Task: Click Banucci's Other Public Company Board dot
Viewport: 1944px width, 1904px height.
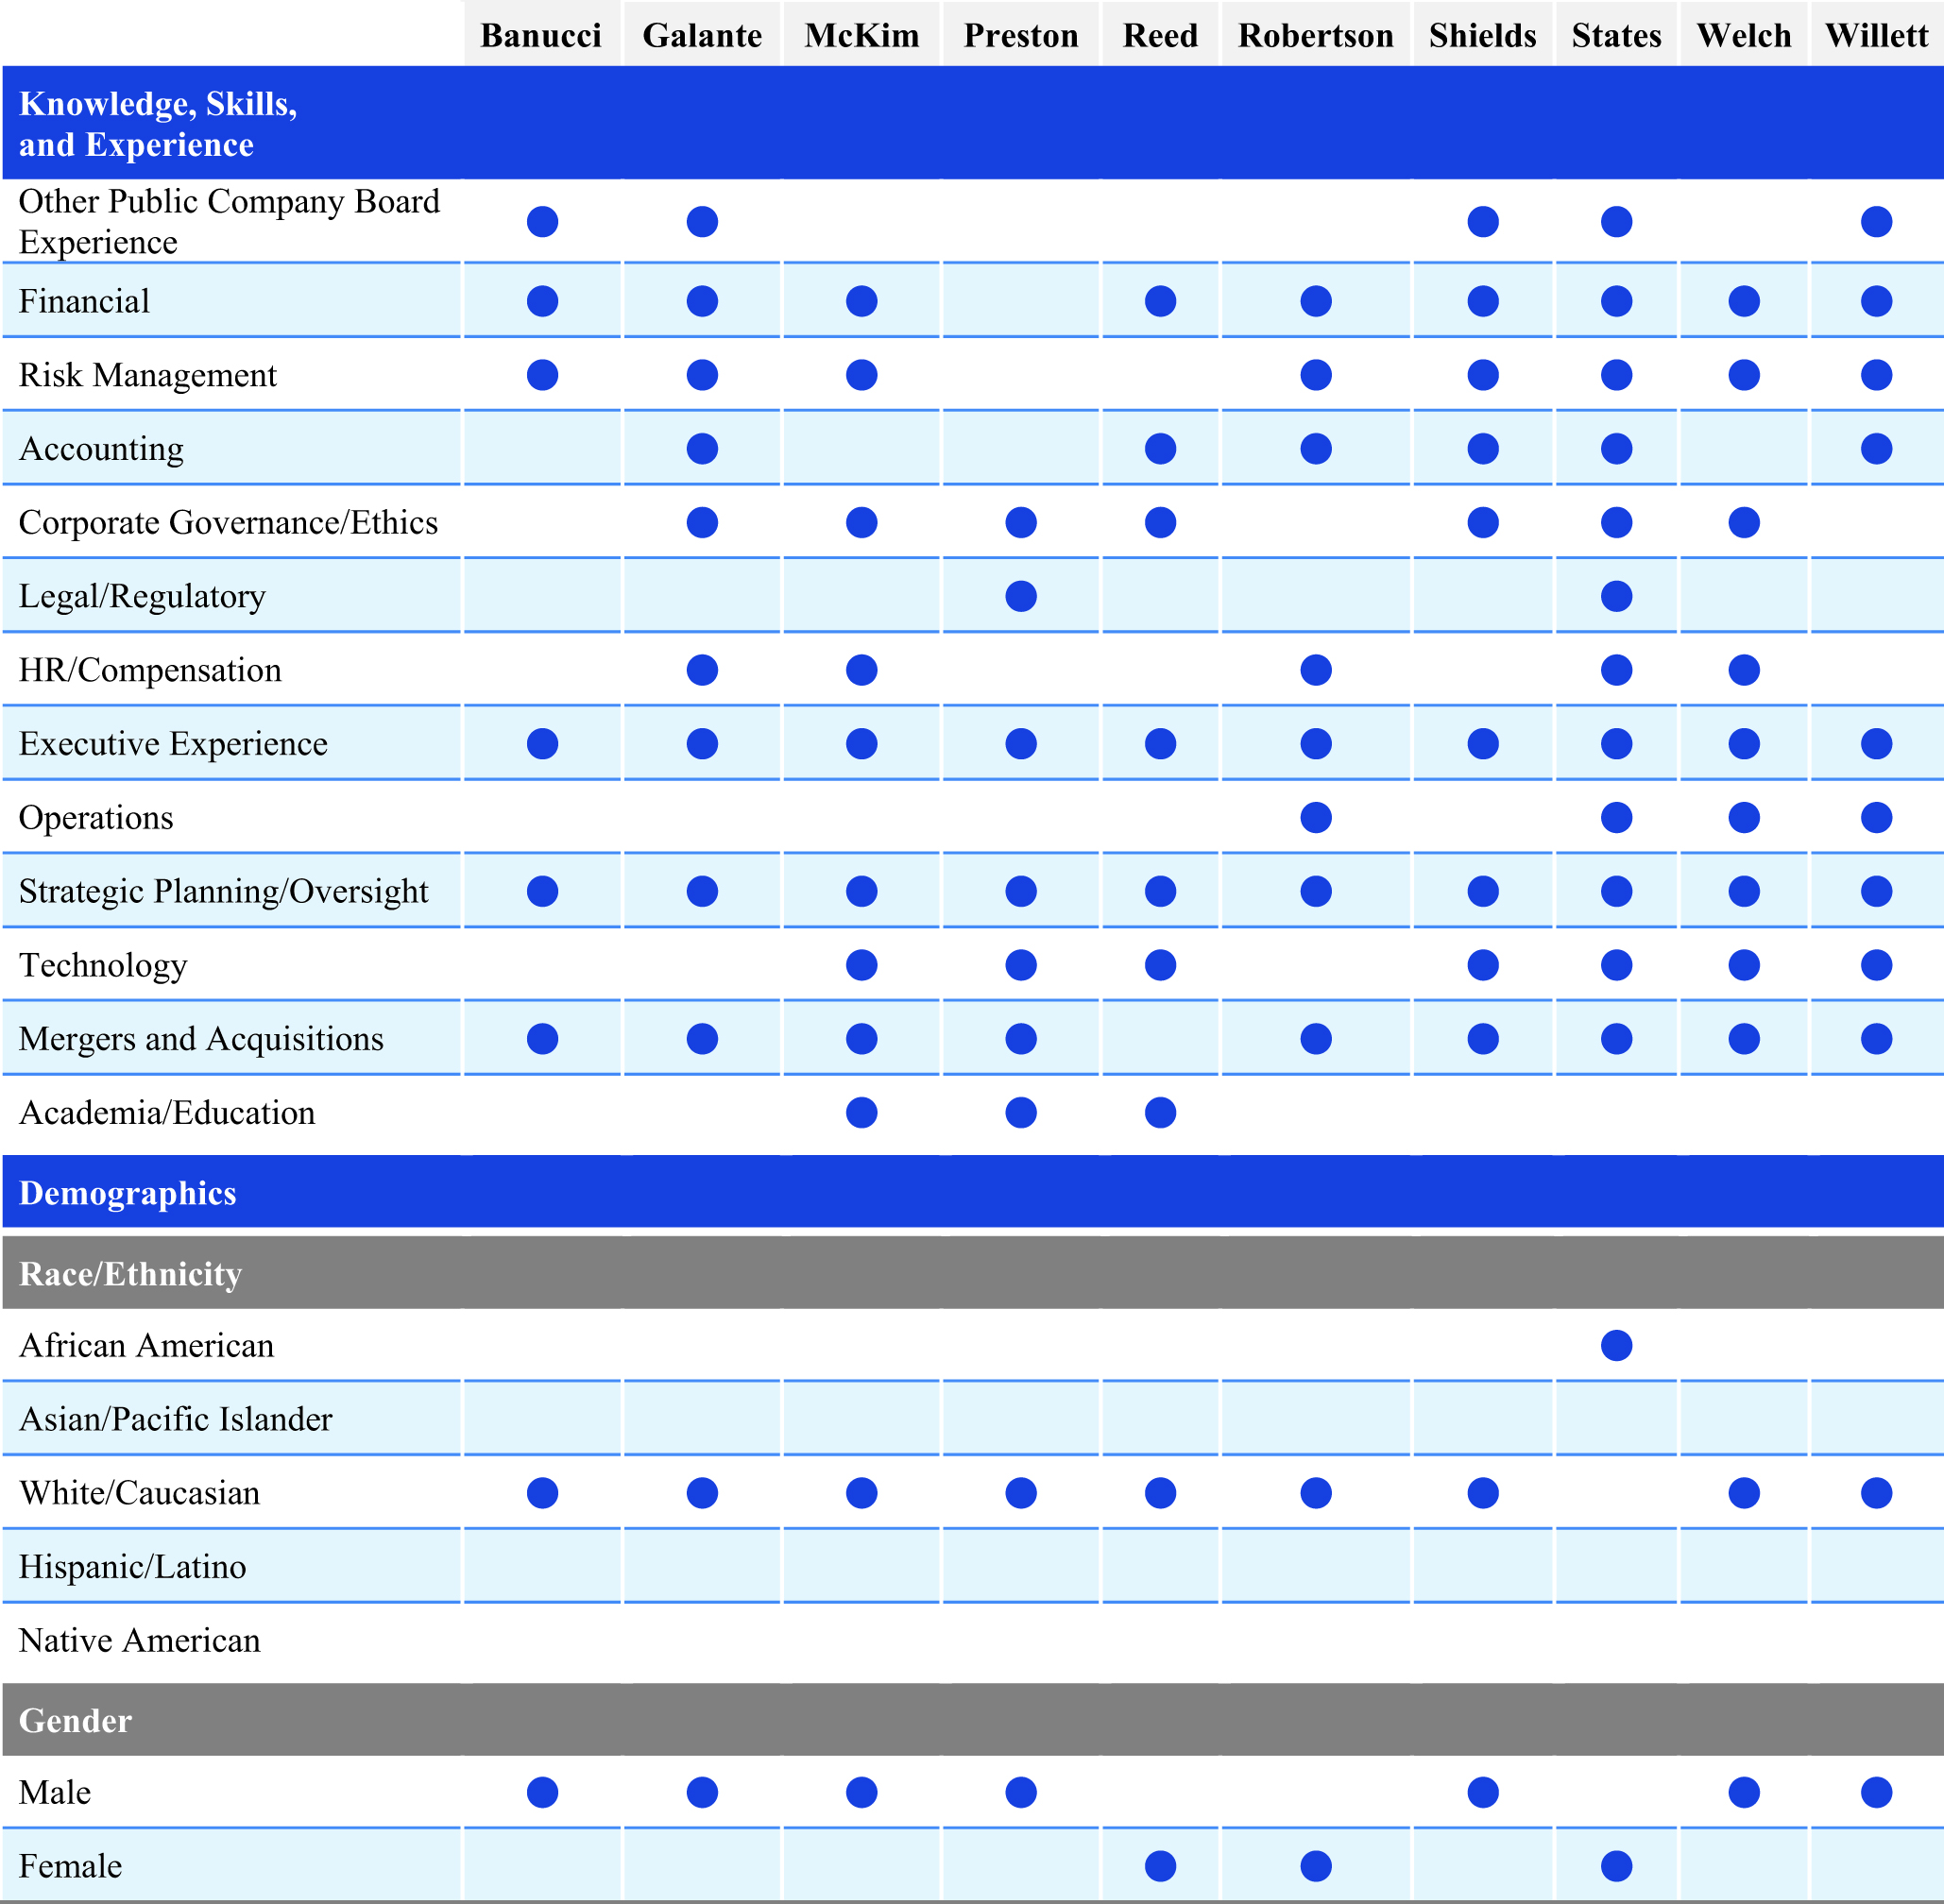Action: (x=542, y=221)
